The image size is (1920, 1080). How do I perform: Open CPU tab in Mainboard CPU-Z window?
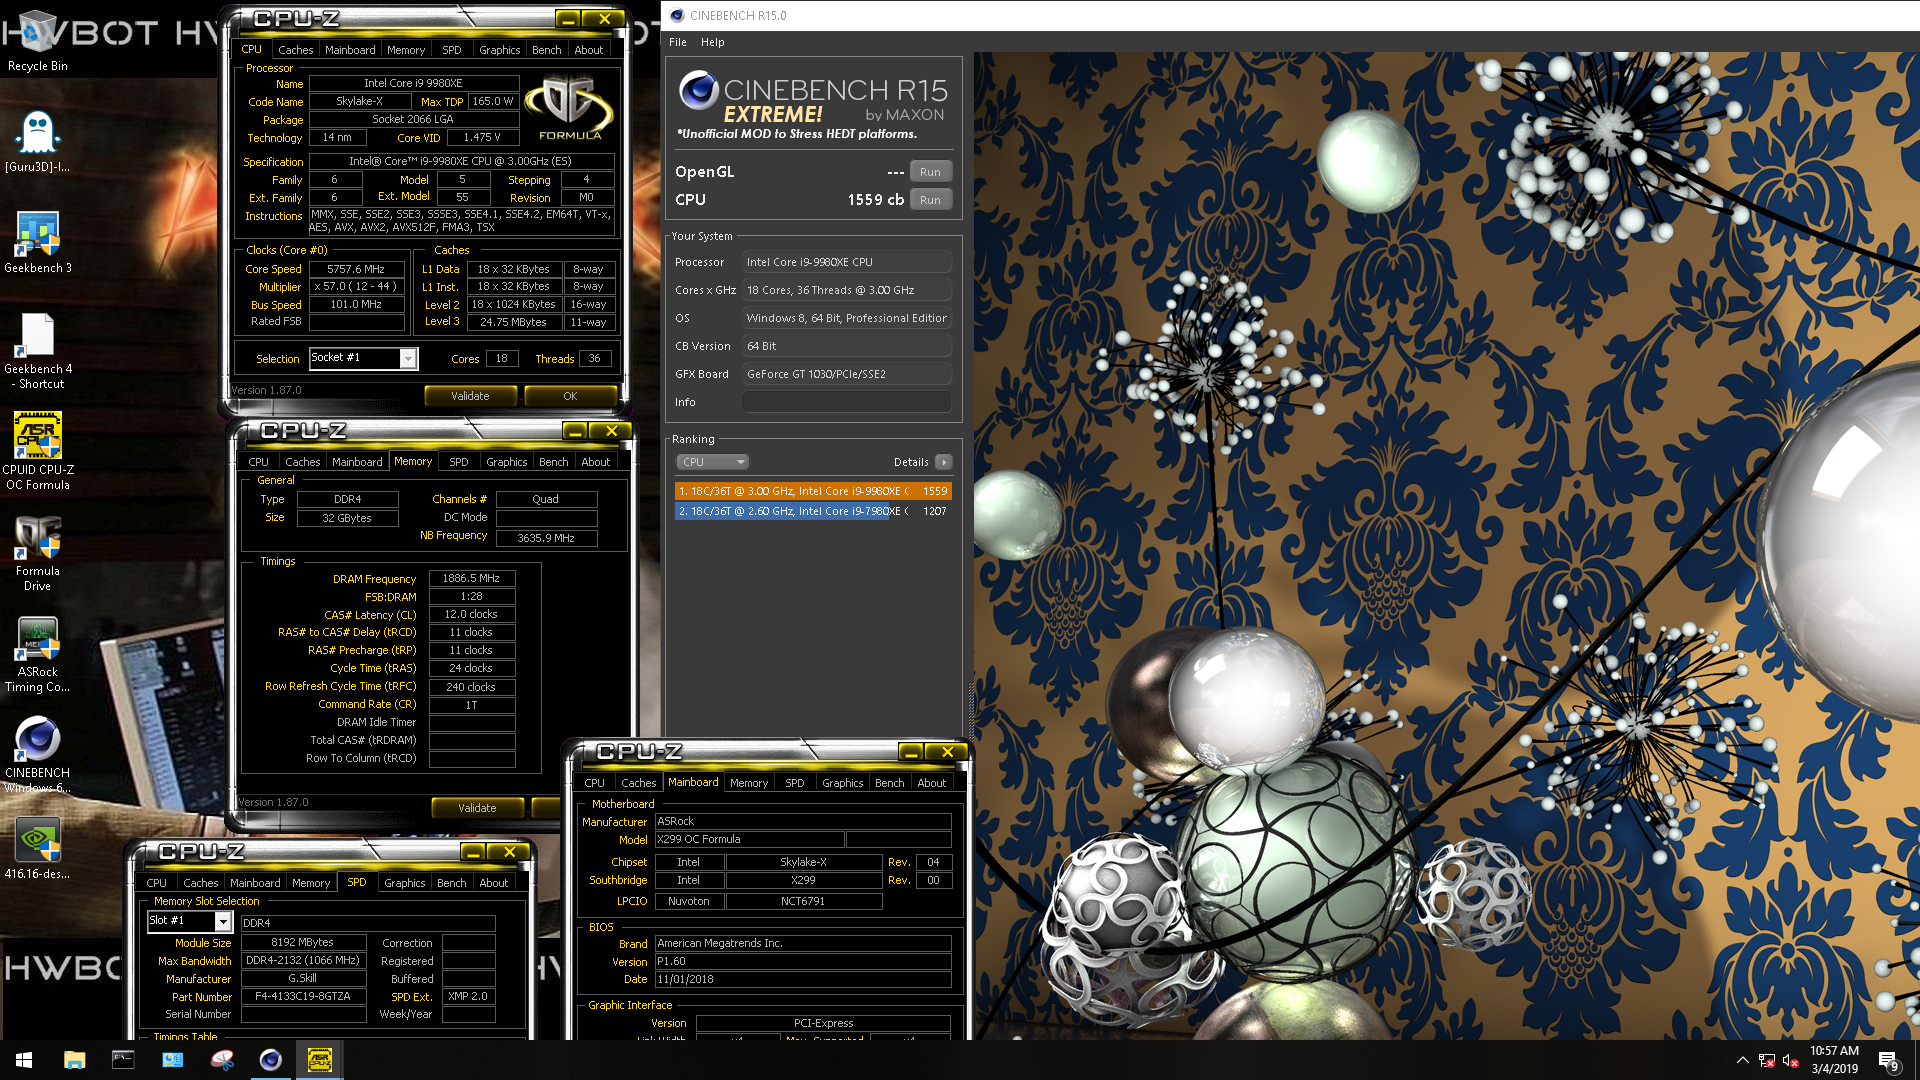594,783
